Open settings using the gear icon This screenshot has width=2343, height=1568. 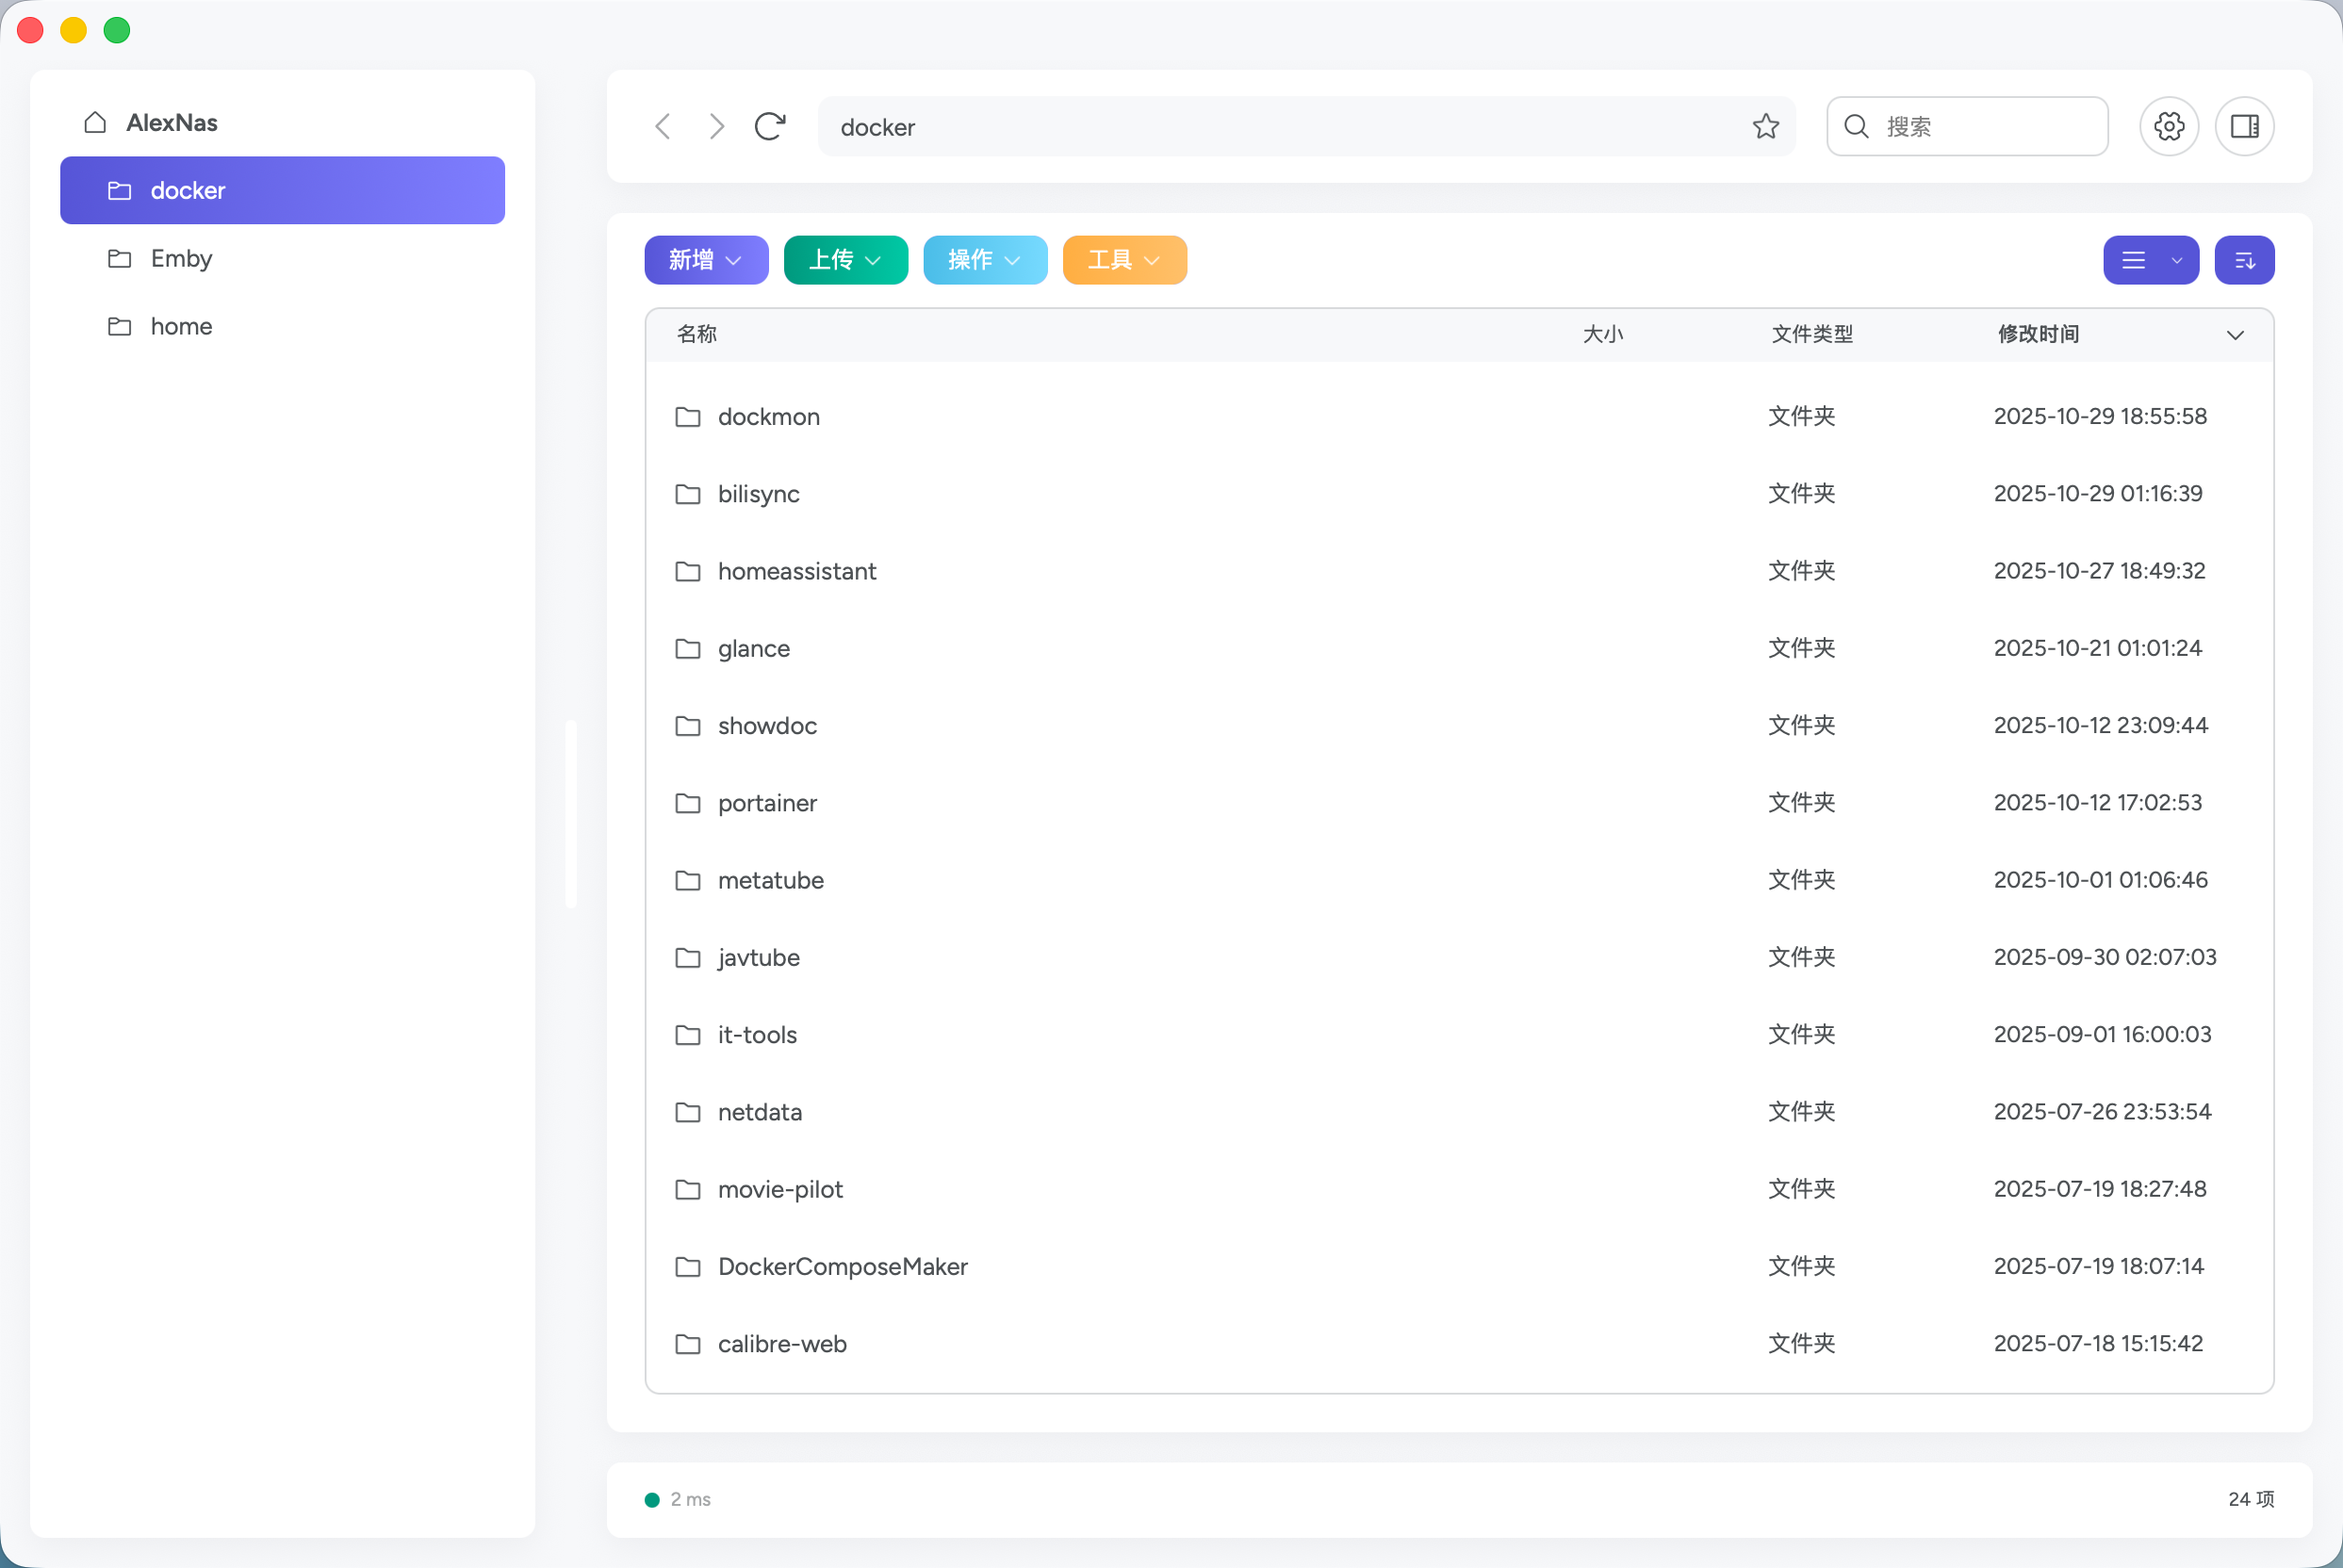2169,126
